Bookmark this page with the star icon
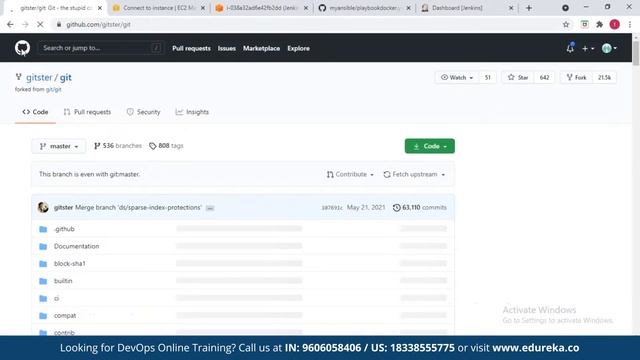Image resolution: width=640 pixels, height=360 pixels. (566, 24)
